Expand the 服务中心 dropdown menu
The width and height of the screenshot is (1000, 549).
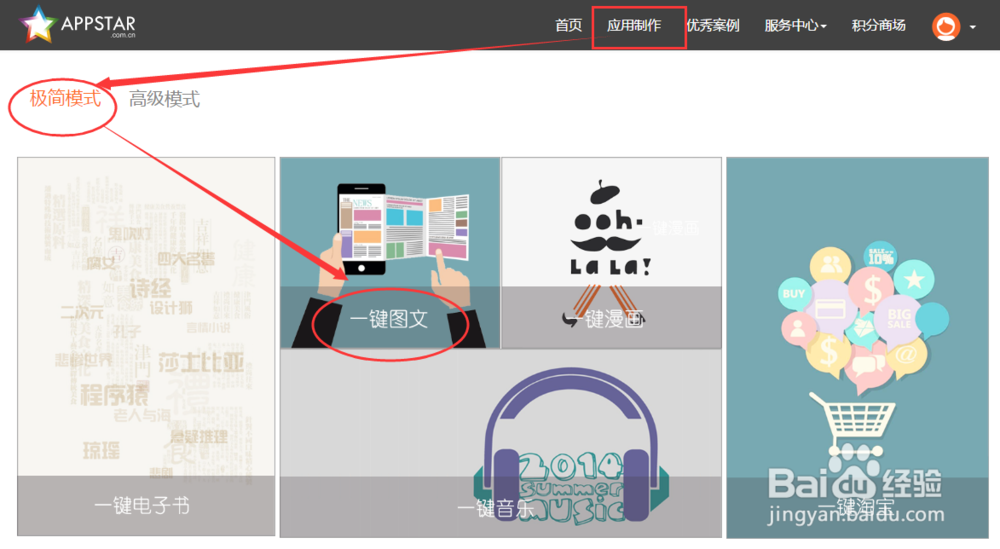pyautogui.click(x=795, y=26)
